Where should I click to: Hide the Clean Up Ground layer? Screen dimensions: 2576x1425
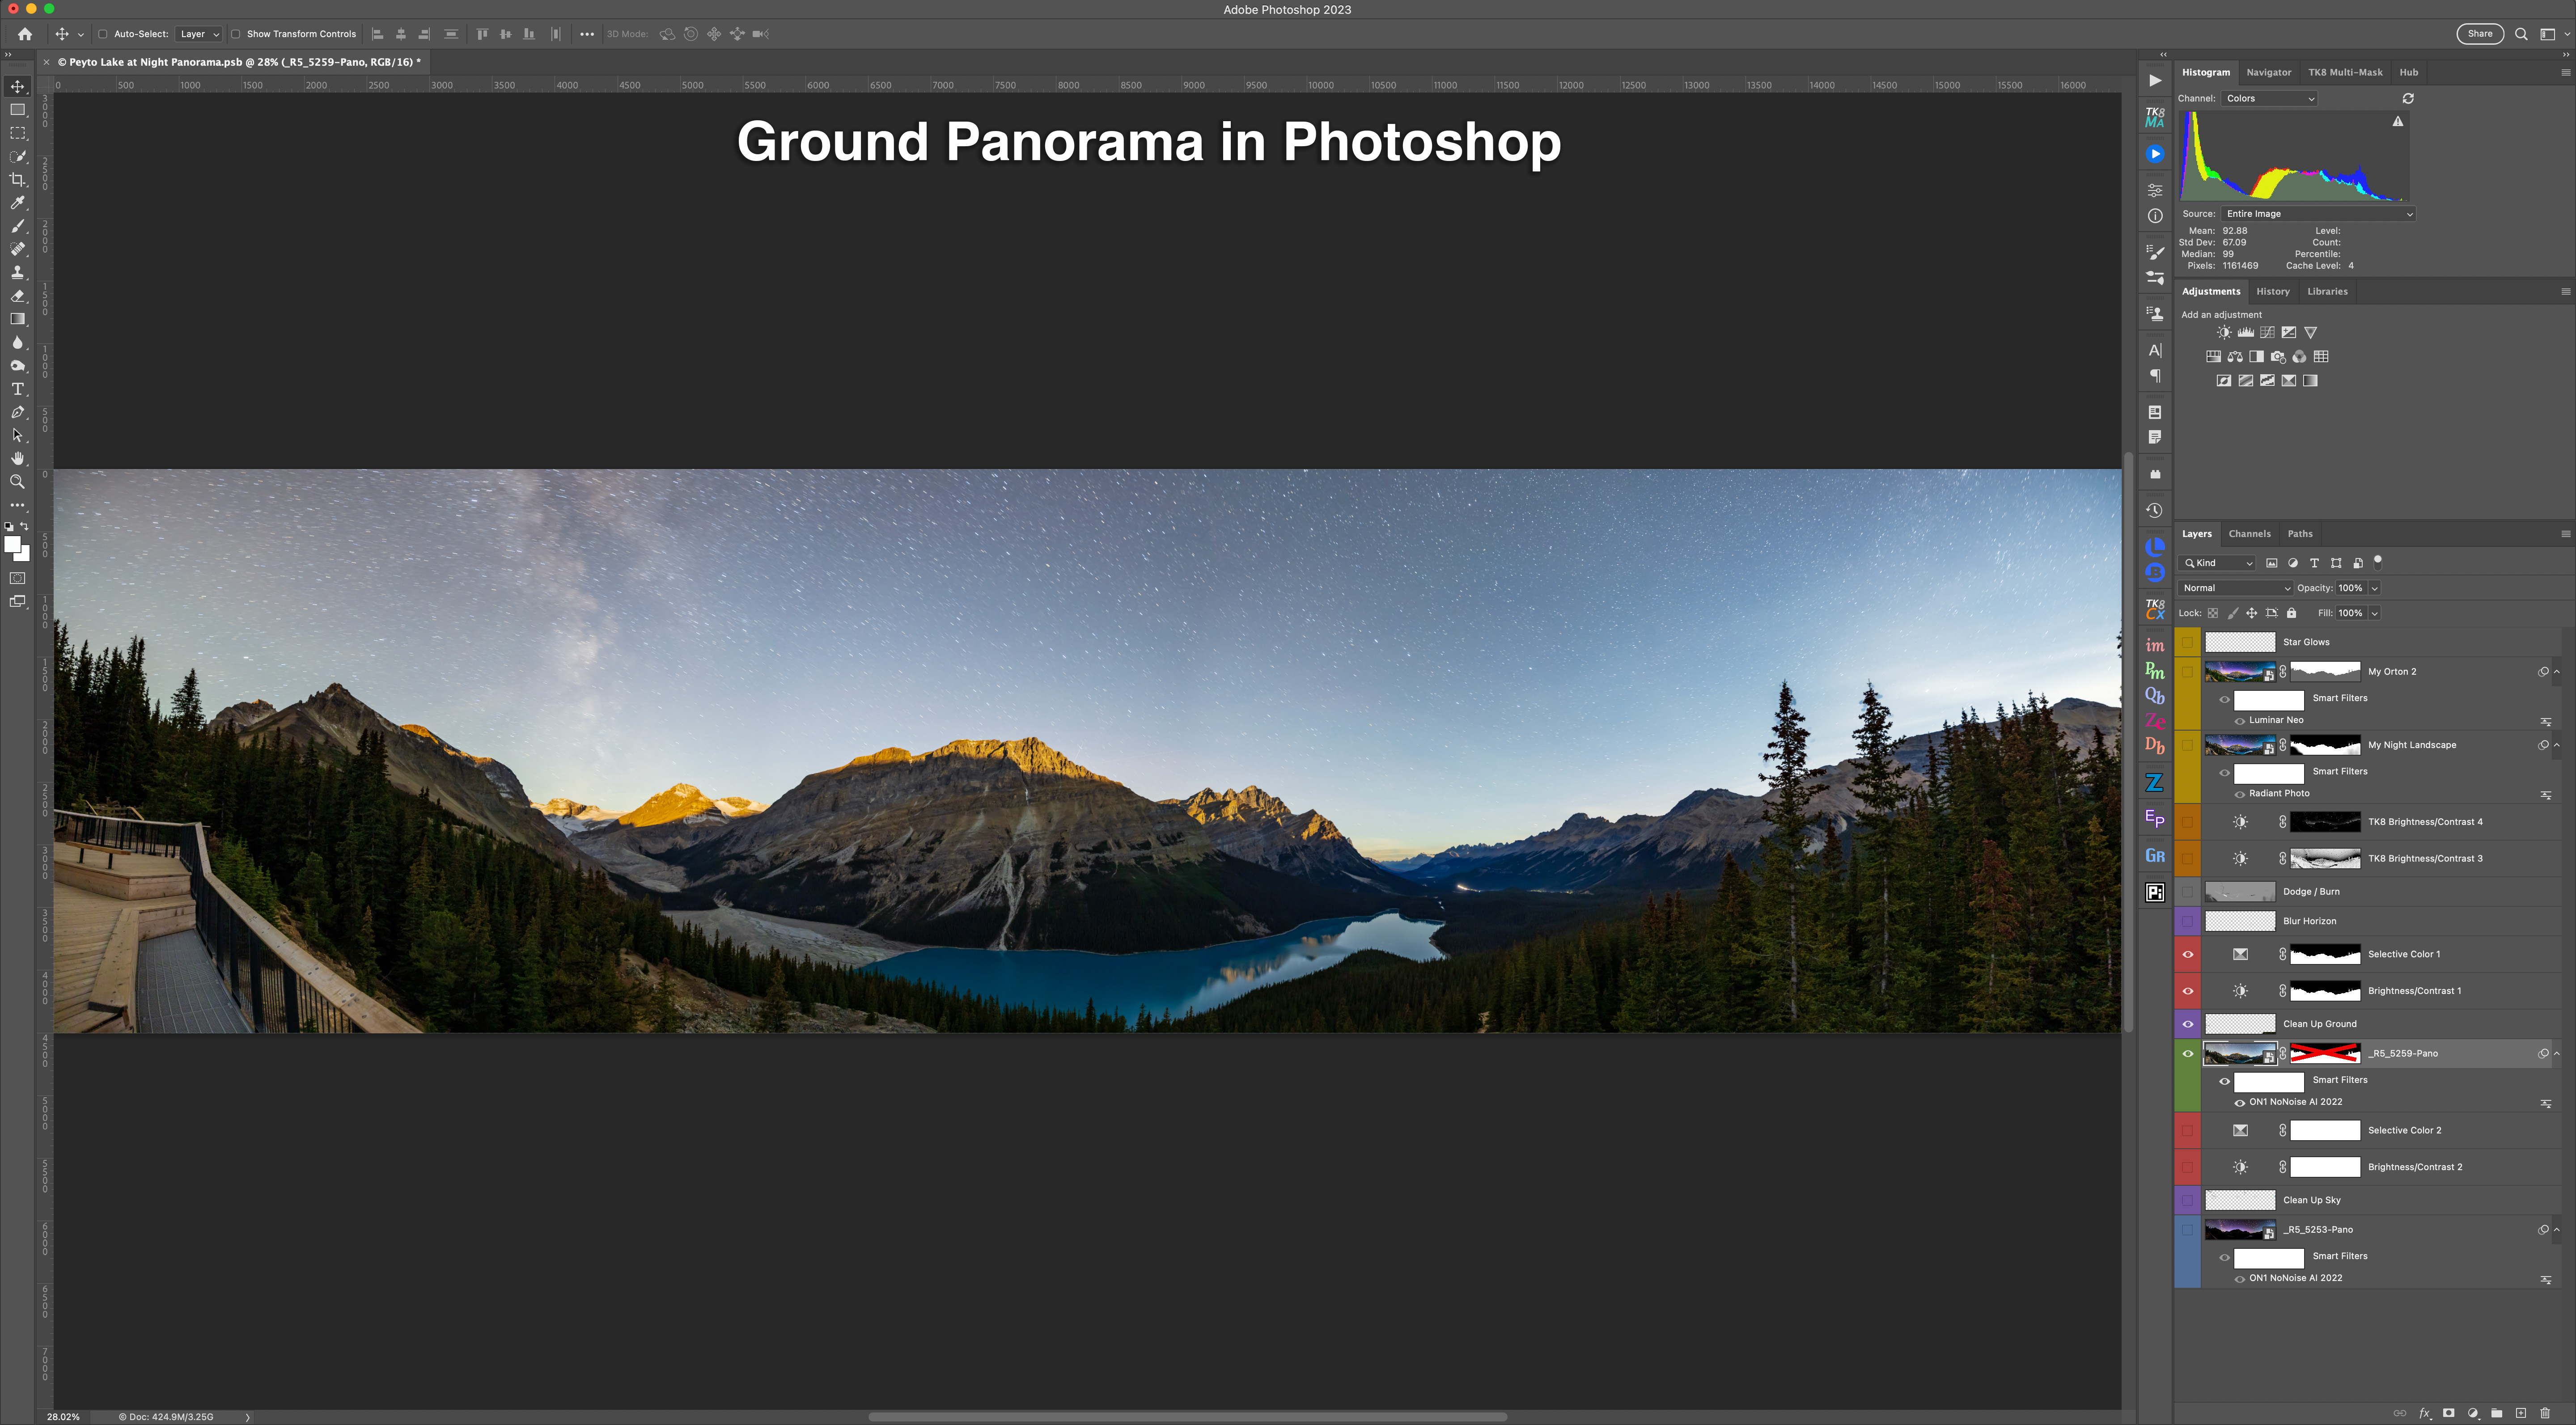pos(2187,1024)
